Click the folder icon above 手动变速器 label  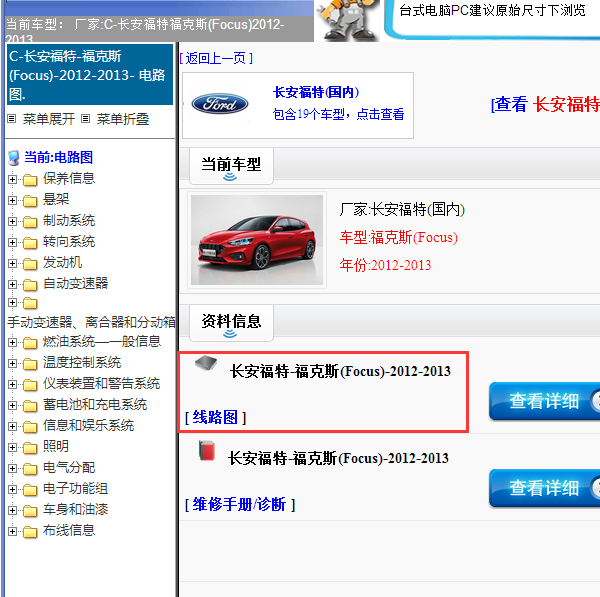click(30, 303)
